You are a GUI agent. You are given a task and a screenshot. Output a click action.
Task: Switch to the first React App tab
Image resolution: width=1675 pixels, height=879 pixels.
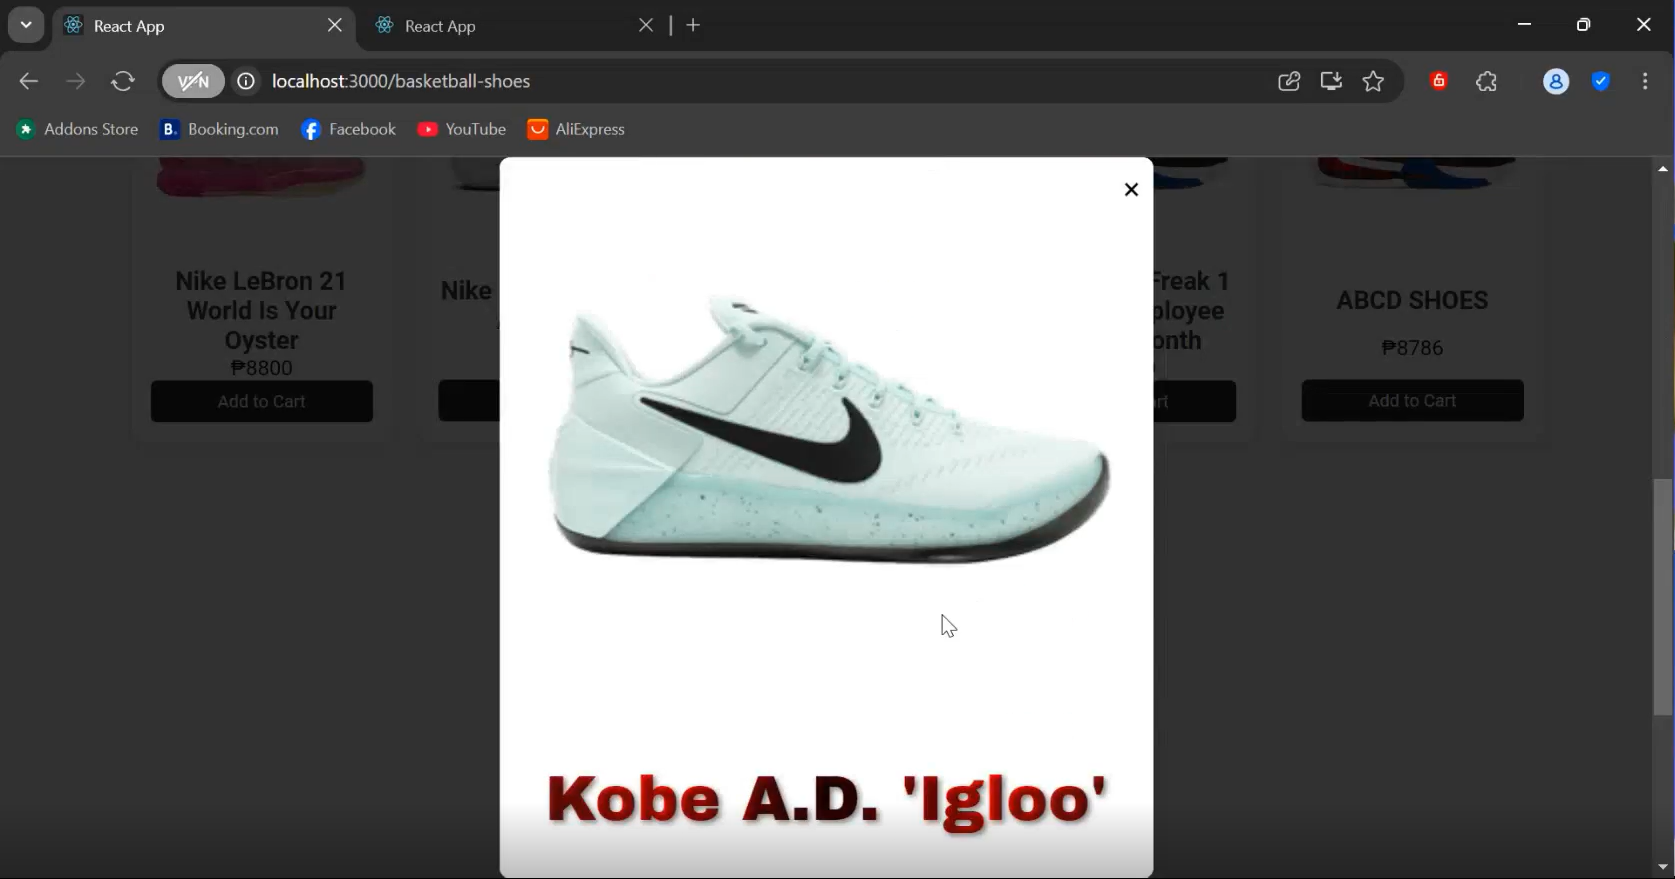204,26
